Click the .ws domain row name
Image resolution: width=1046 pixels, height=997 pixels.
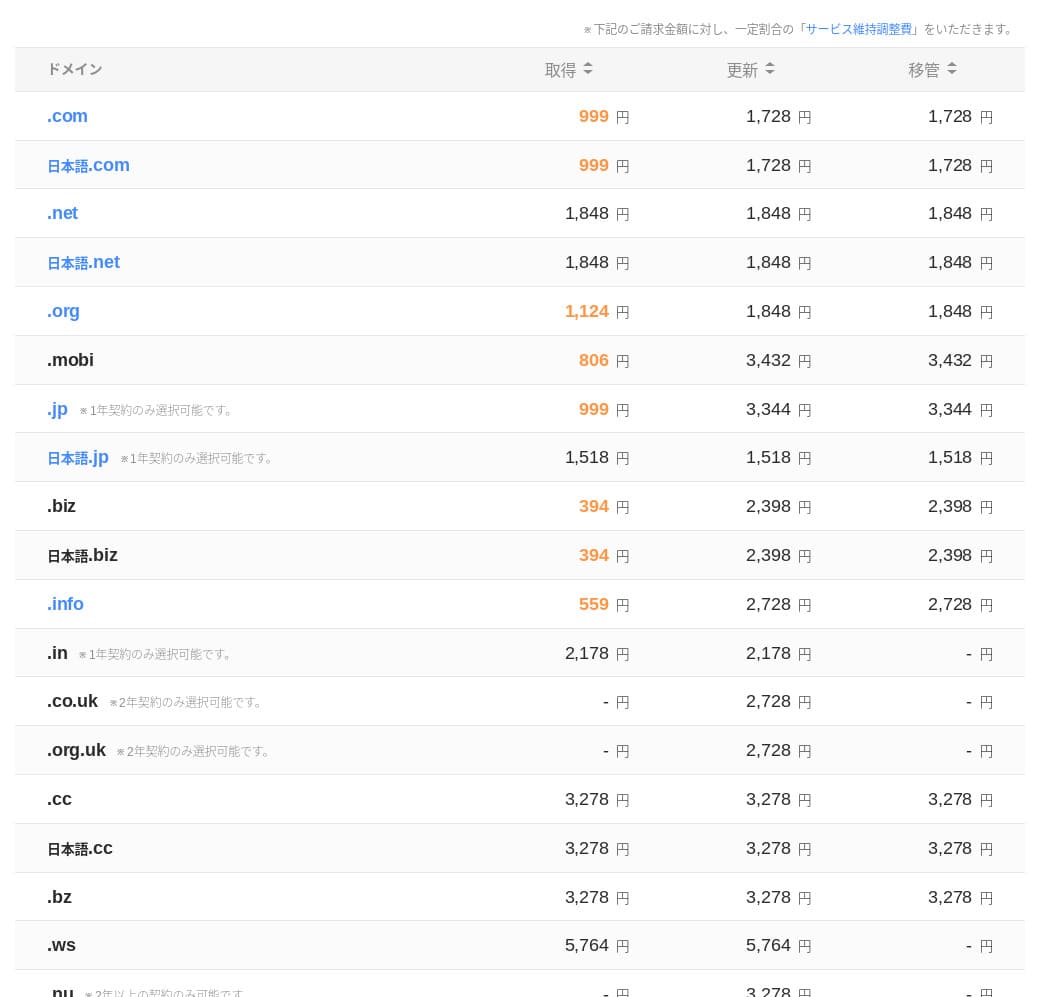tap(61, 945)
